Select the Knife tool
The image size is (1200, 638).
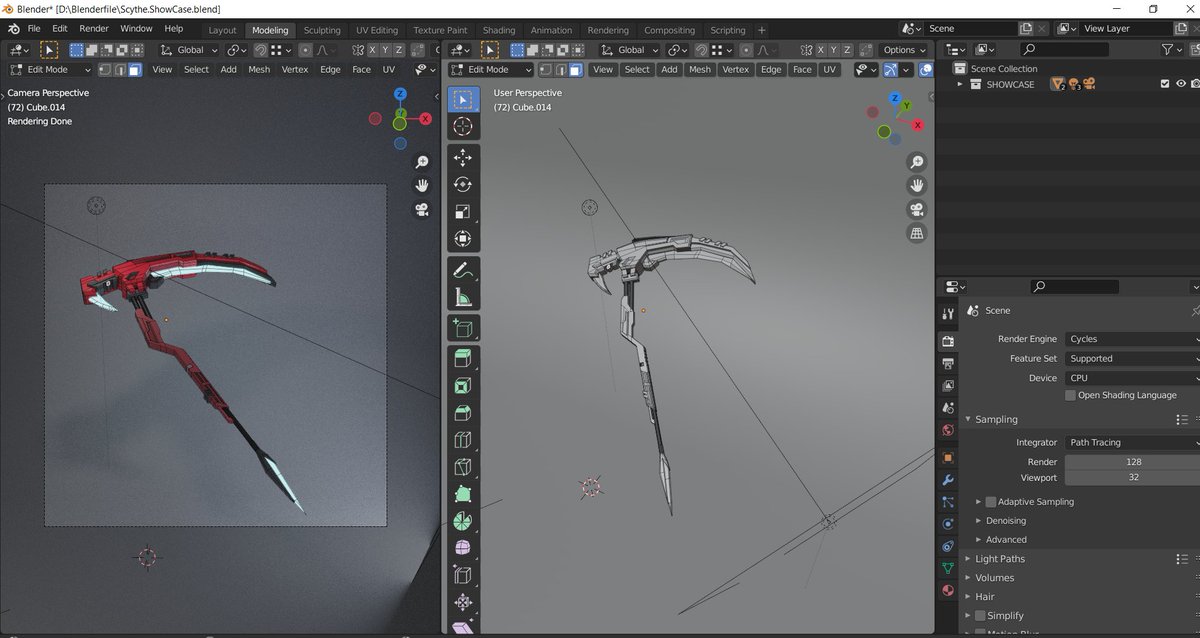(x=463, y=467)
